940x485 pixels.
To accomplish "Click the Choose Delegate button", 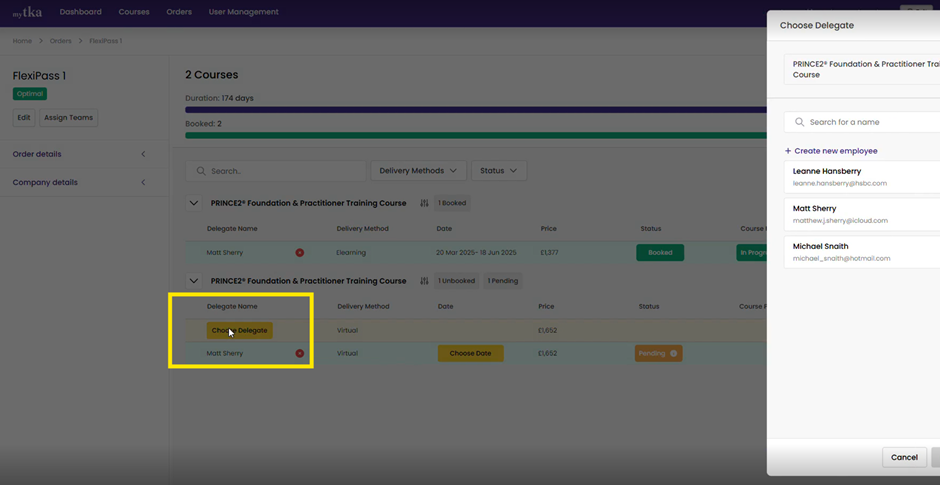I will click(240, 330).
